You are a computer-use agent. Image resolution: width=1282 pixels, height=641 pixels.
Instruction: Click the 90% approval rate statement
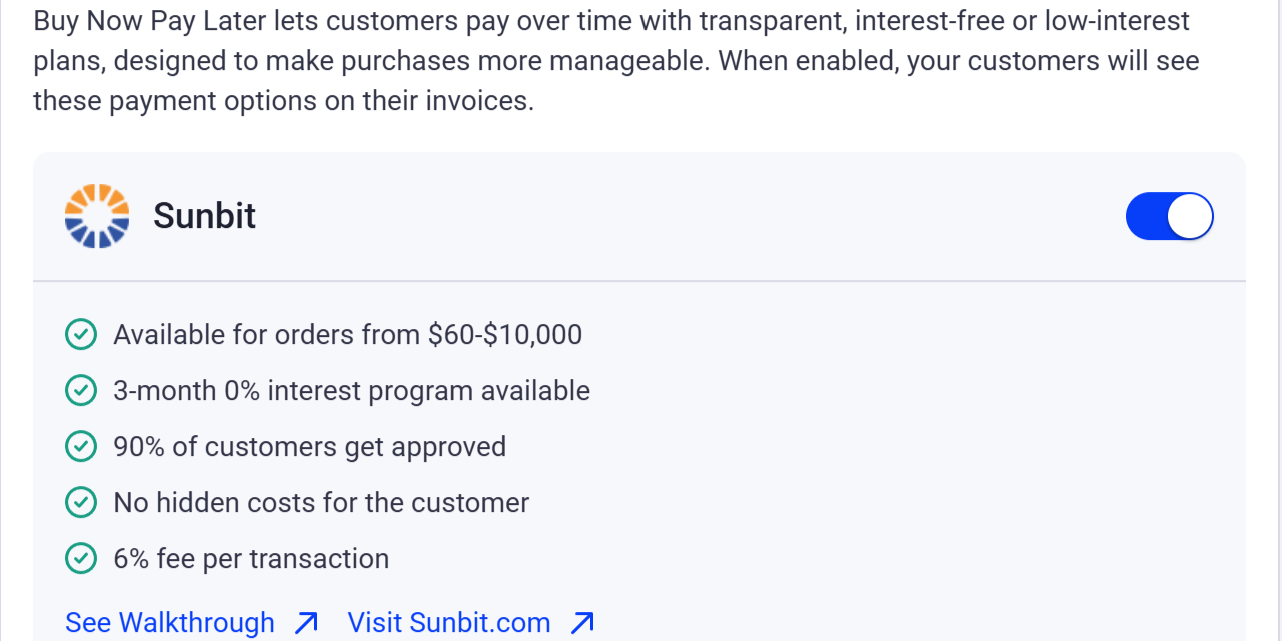(310, 446)
